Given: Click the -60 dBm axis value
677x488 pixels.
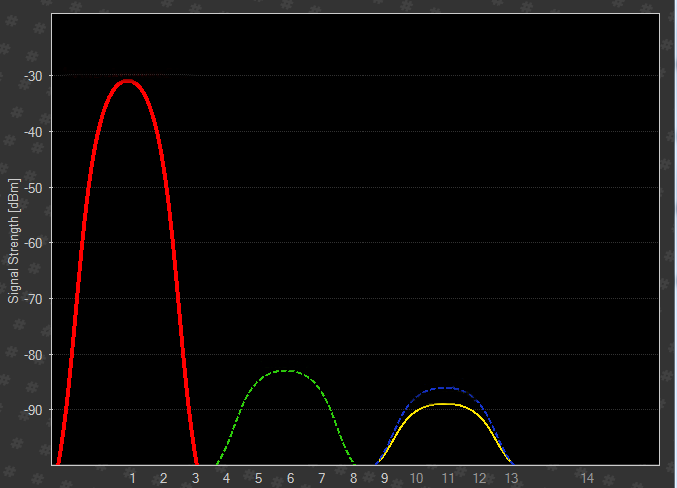Looking at the screenshot, I should [33, 243].
